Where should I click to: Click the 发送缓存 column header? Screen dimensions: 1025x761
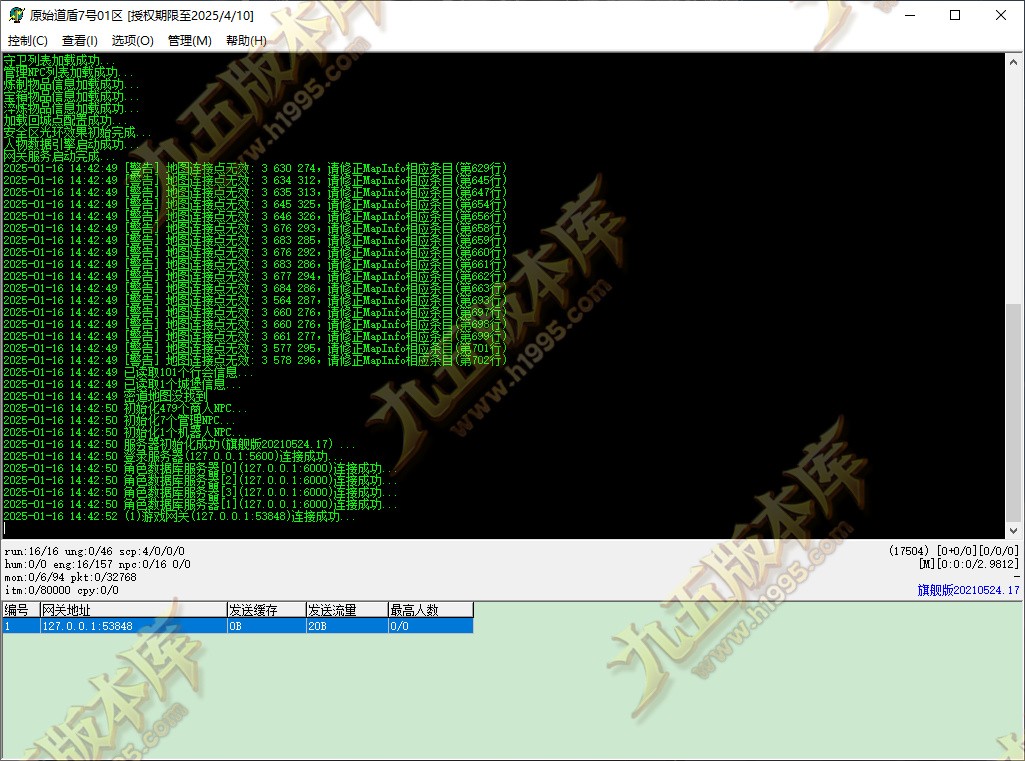266,610
